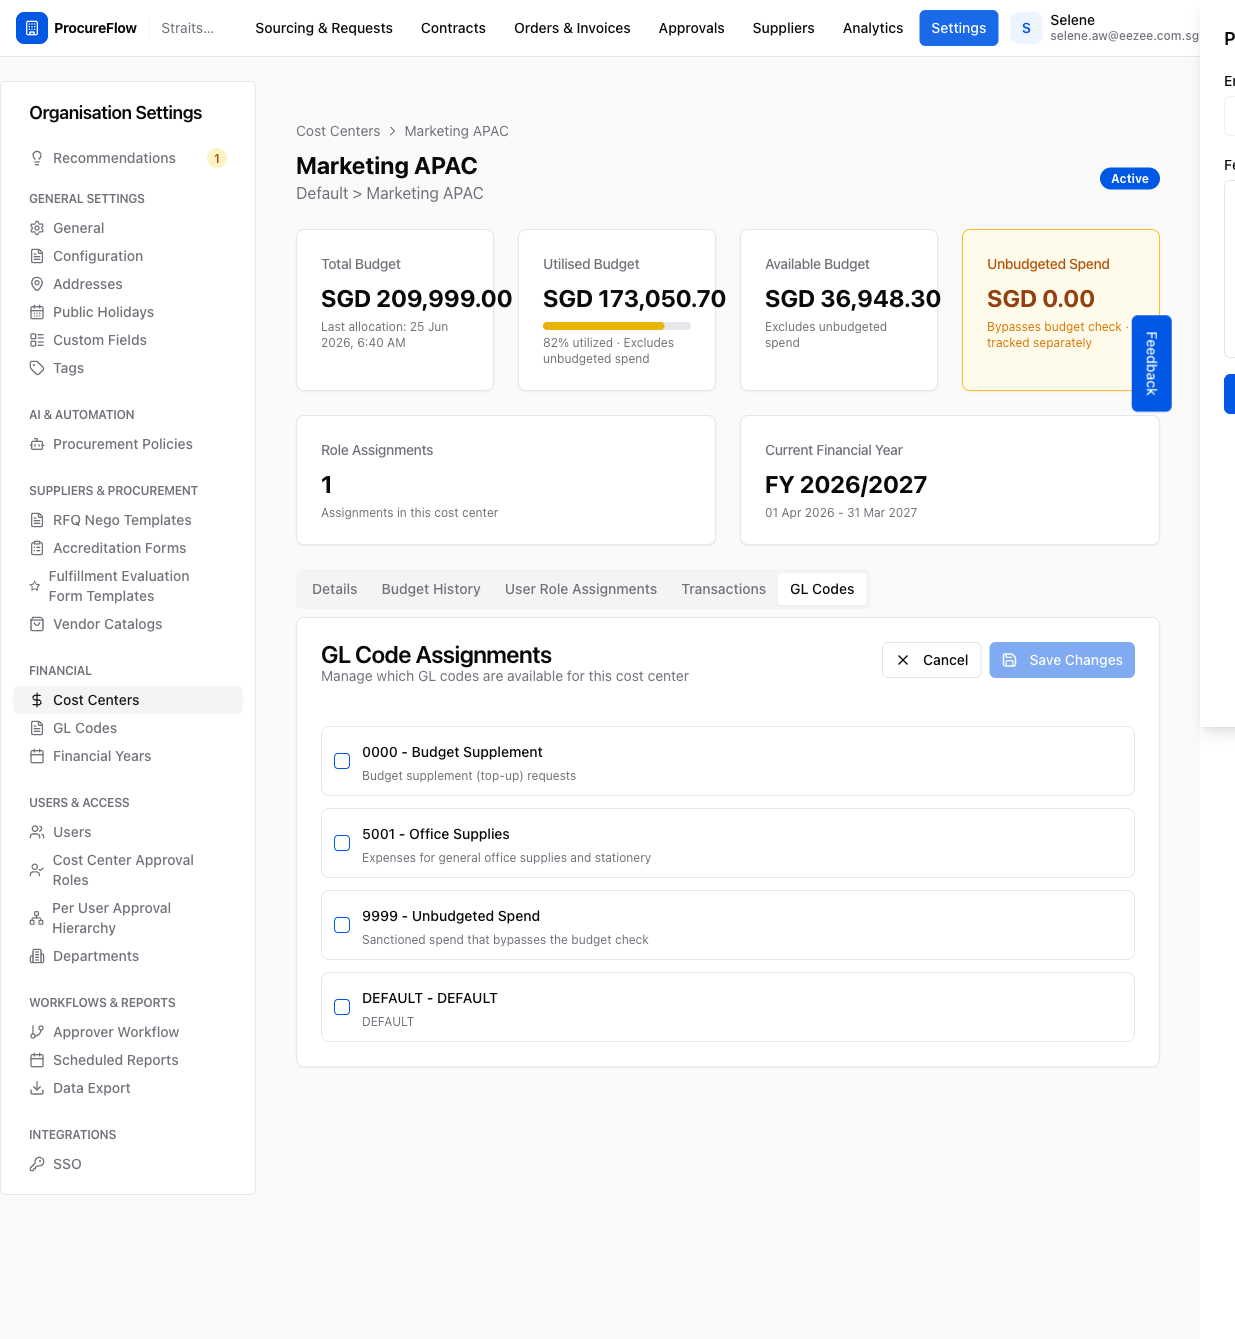Click the Current Financial Year card

coord(950,480)
